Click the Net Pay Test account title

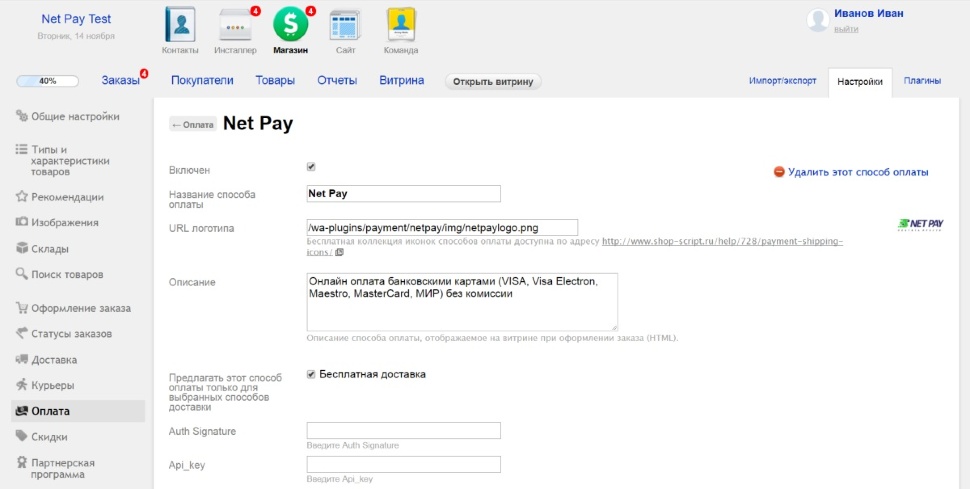pyautogui.click(x=76, y=19)
